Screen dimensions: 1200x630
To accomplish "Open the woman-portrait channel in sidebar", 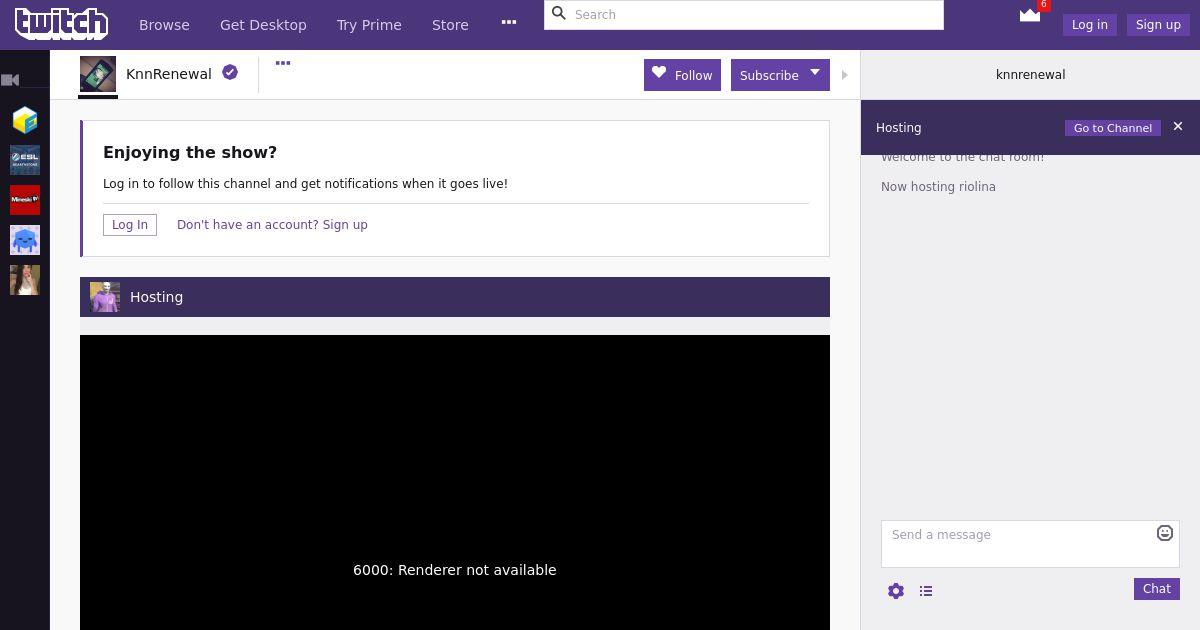I will 25,280.
